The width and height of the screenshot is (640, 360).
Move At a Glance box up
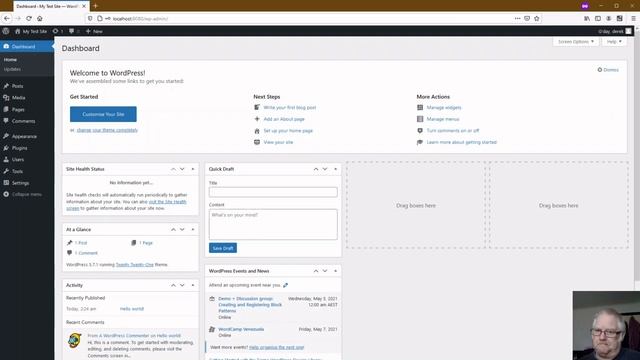click(173, 230)
